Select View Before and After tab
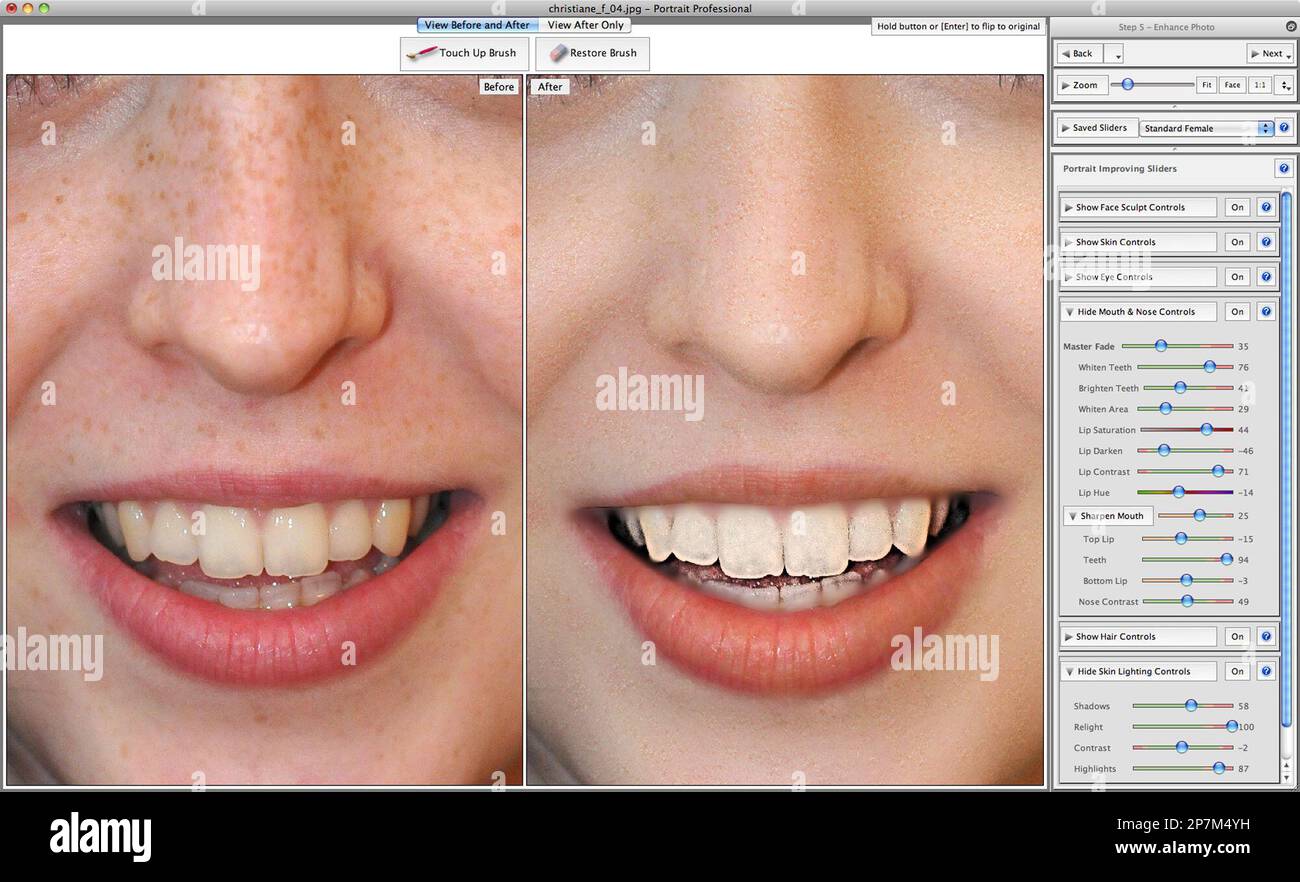1300x882 pixels. point(477,25)
